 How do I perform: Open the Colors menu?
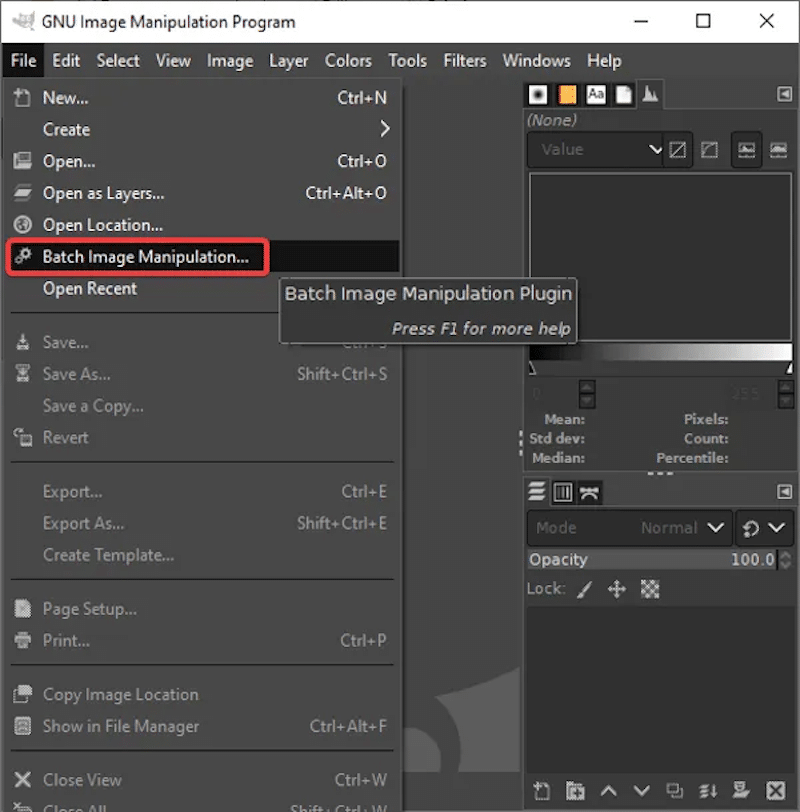coord(348,61)
